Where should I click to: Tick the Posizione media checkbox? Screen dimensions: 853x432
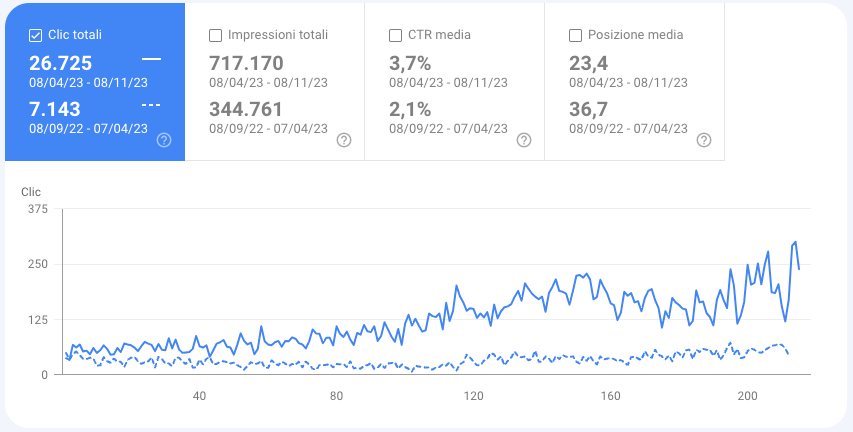tap(576, 35)
